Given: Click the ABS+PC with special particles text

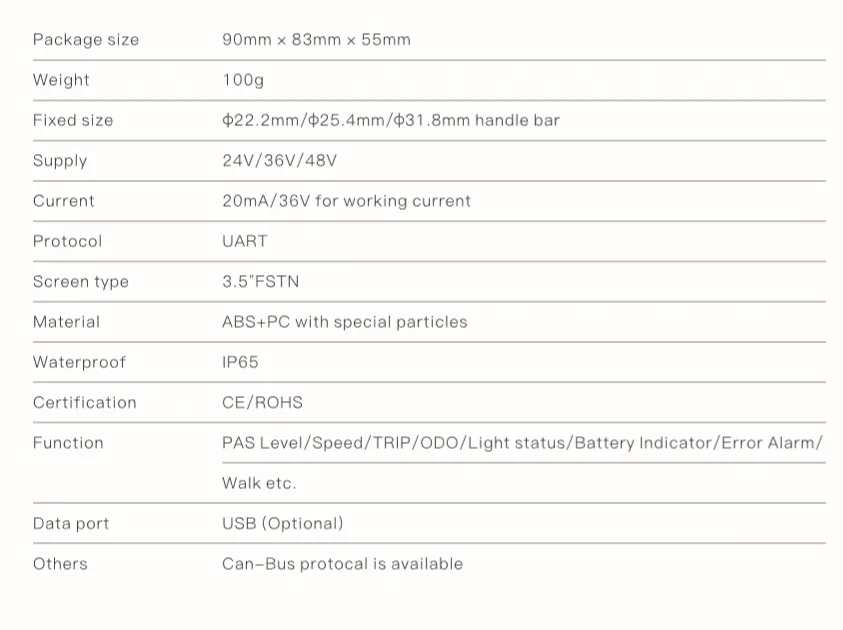Looking at the screenshot, I should pos(344,322).
